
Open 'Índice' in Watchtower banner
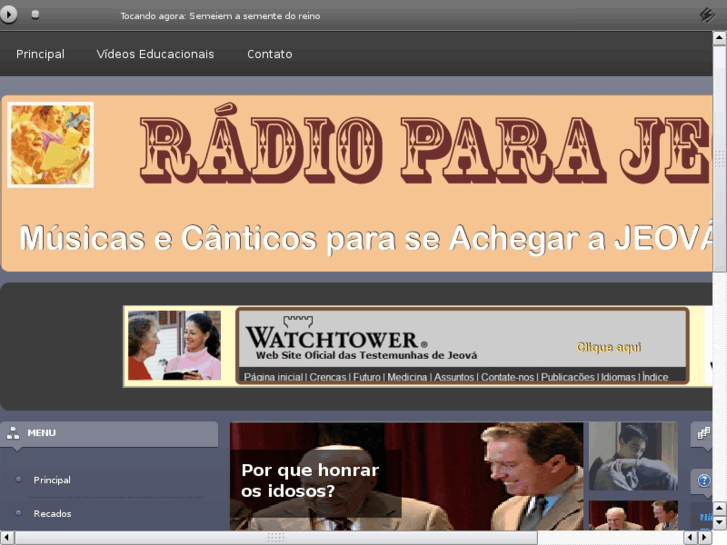pyautogui.click(x=655, y=377)
